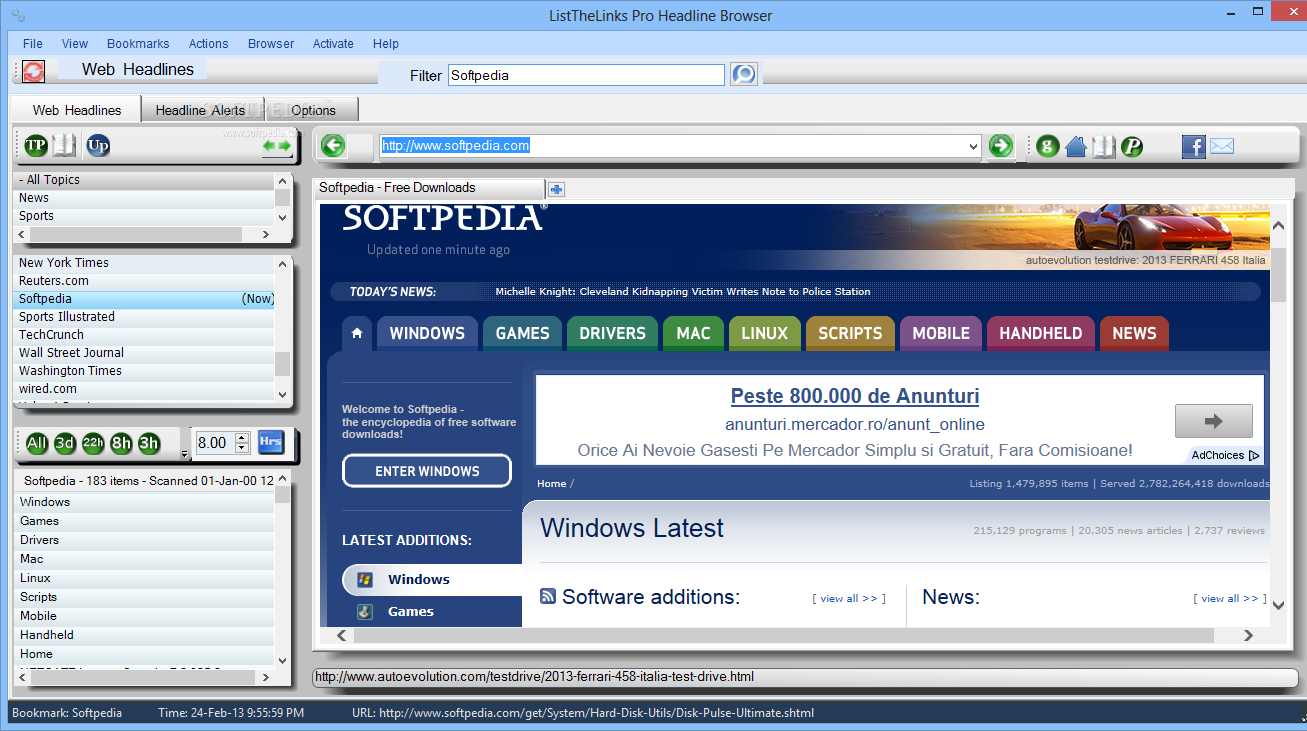The height and width of the screenshot is (731, 1307).
Task: Click the RSS icon beside Software additions
Action: 548,596
